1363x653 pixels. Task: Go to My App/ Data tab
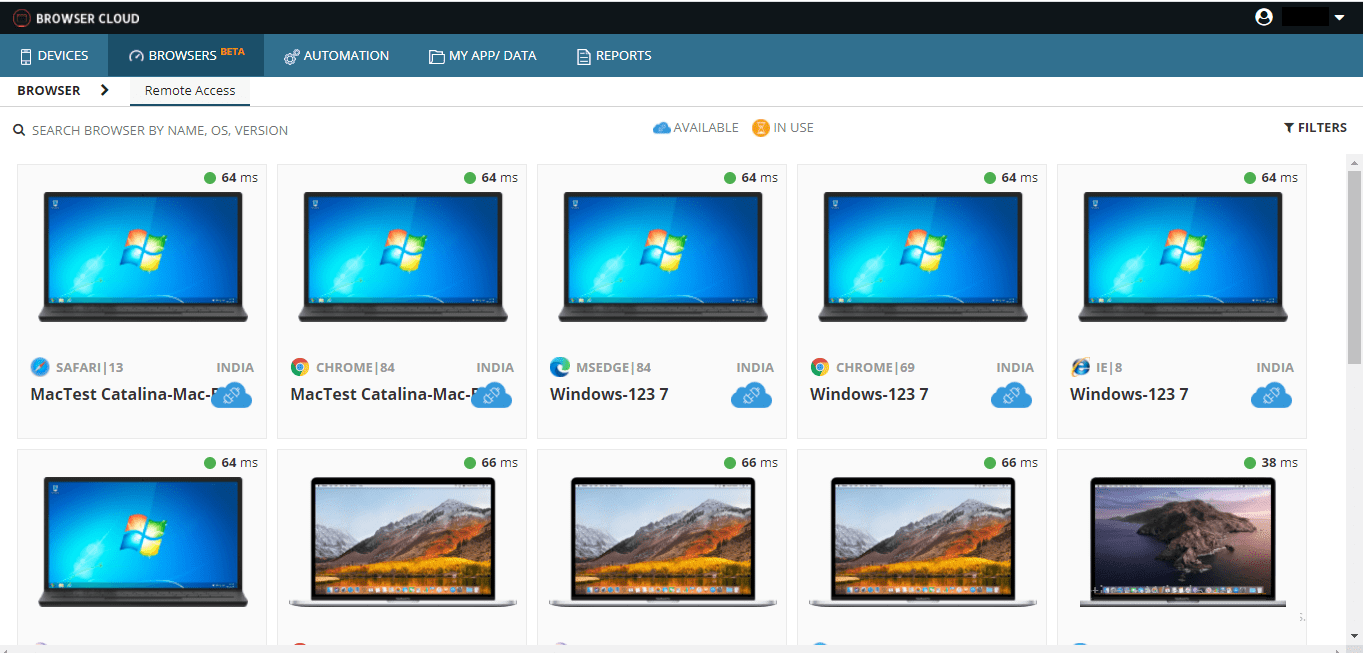point(482,56)
